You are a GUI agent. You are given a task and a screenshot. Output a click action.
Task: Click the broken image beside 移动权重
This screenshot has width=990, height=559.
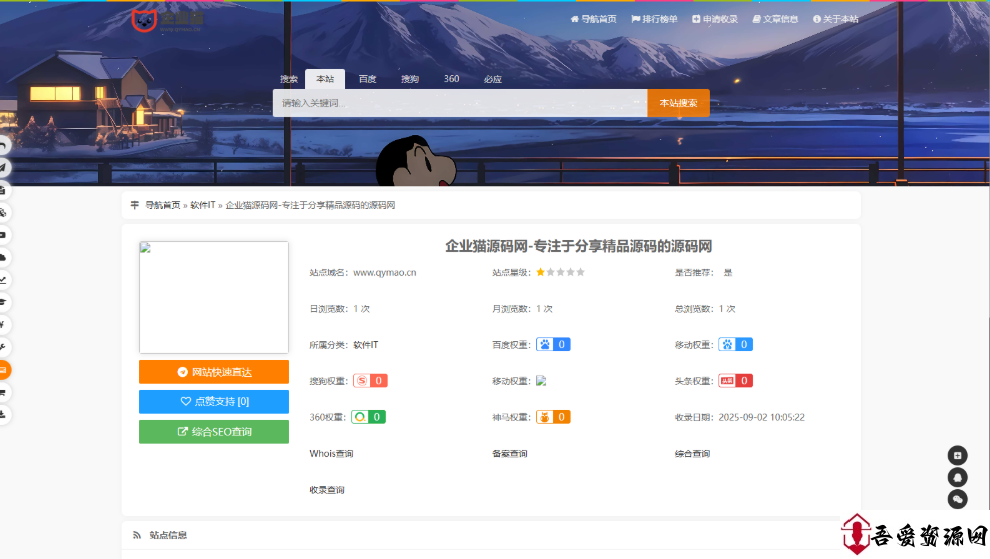click(x=541, y=381)
